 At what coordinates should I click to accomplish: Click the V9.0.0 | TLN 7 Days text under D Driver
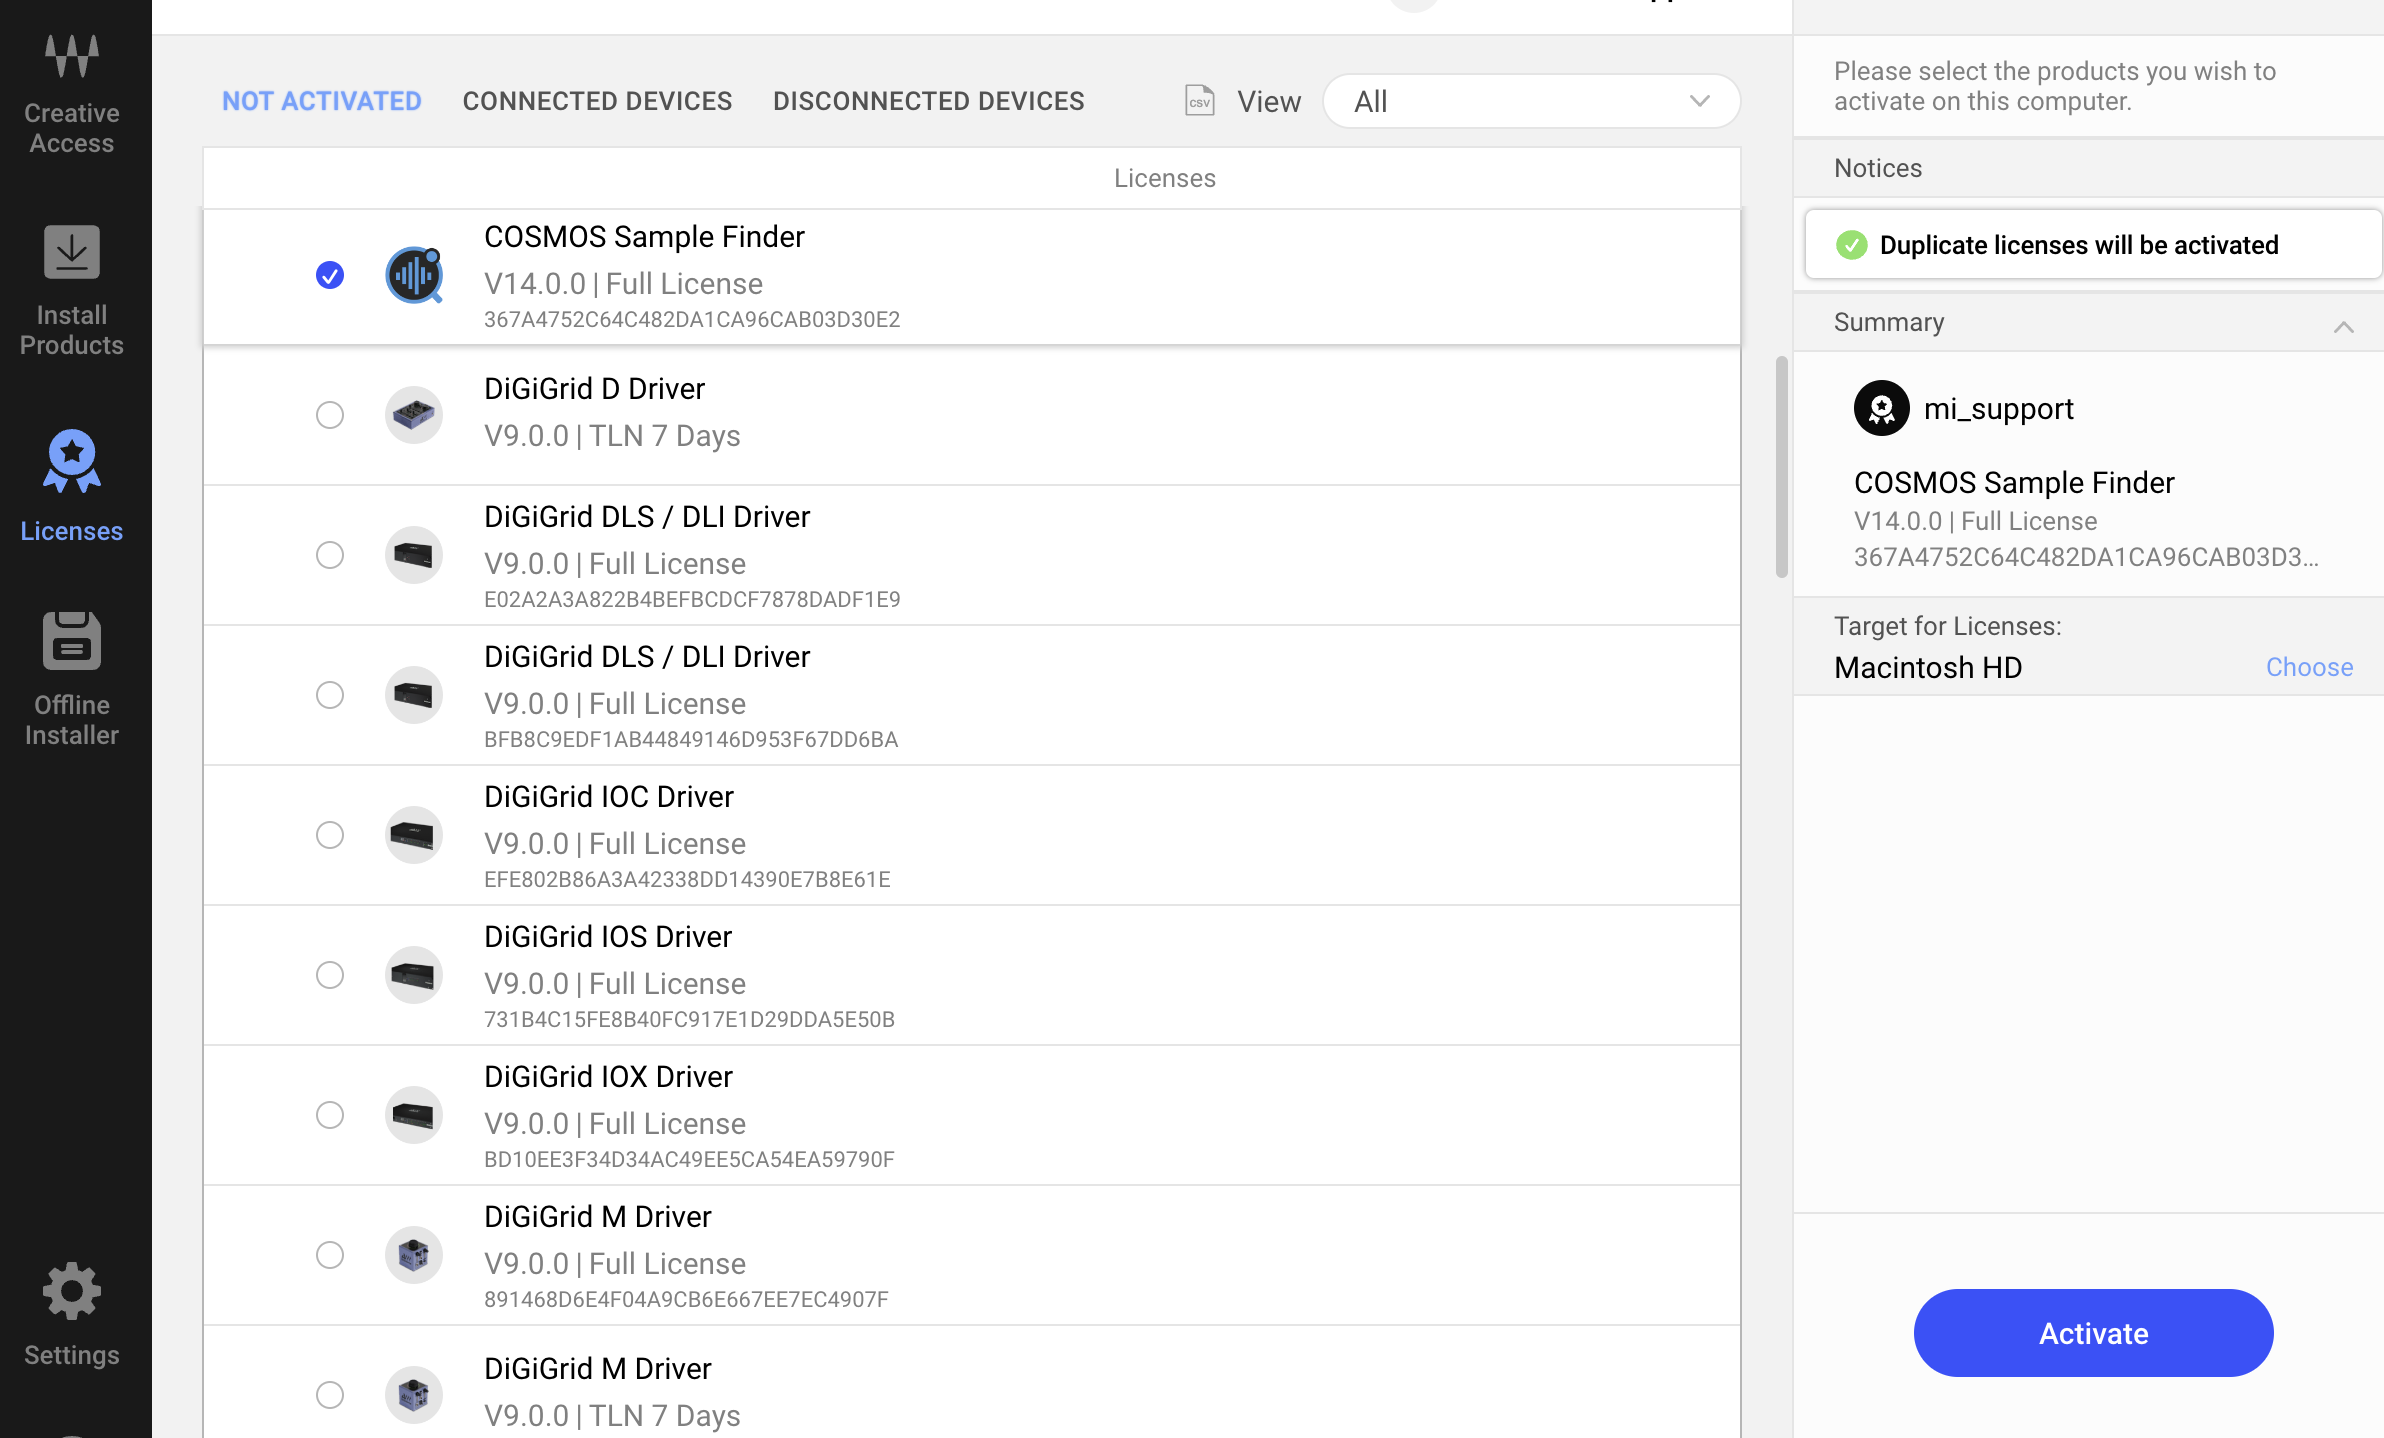pyautogui.click(x=612, y=436)
